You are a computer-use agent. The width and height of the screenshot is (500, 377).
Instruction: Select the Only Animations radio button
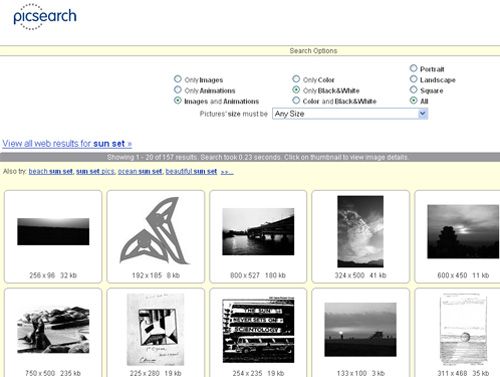178,90
